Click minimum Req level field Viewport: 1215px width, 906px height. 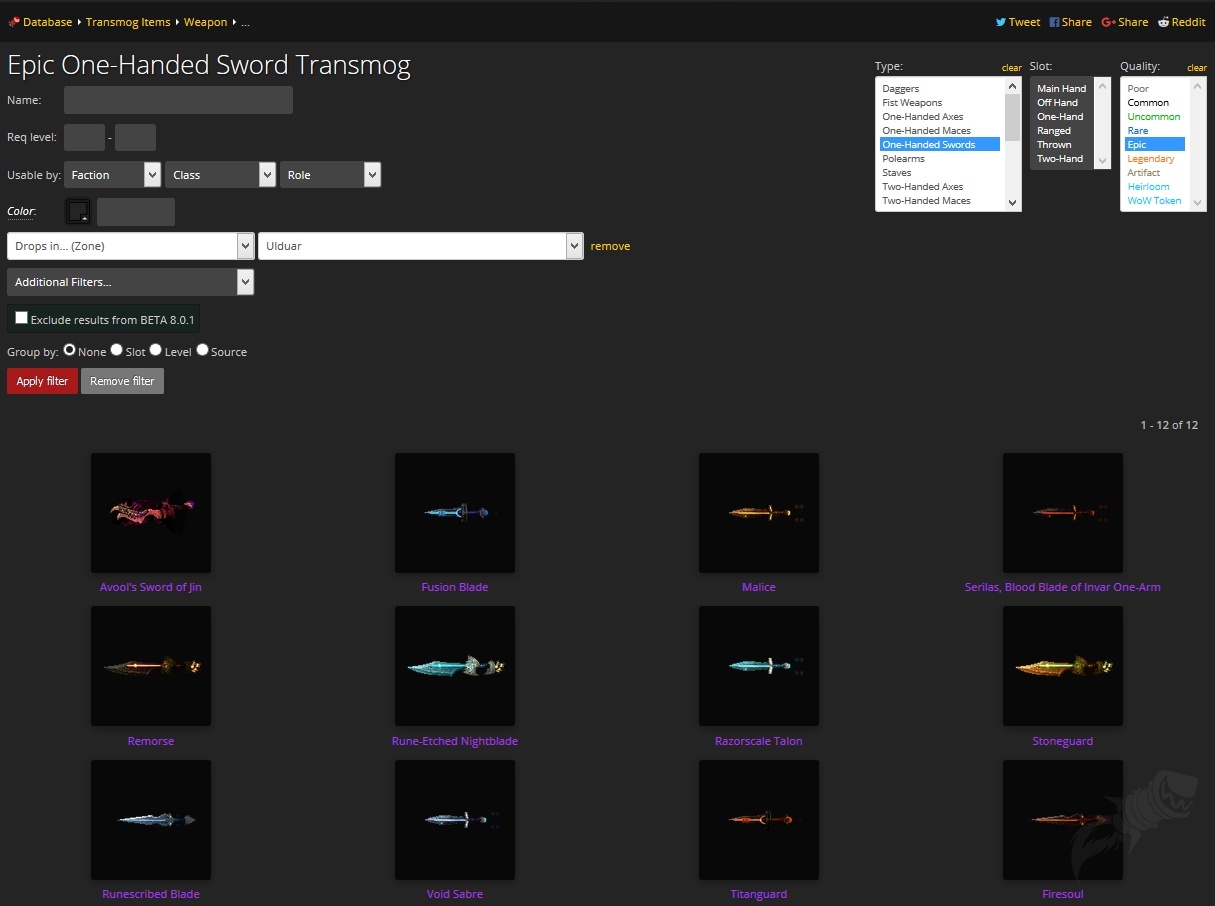point(84,137)
